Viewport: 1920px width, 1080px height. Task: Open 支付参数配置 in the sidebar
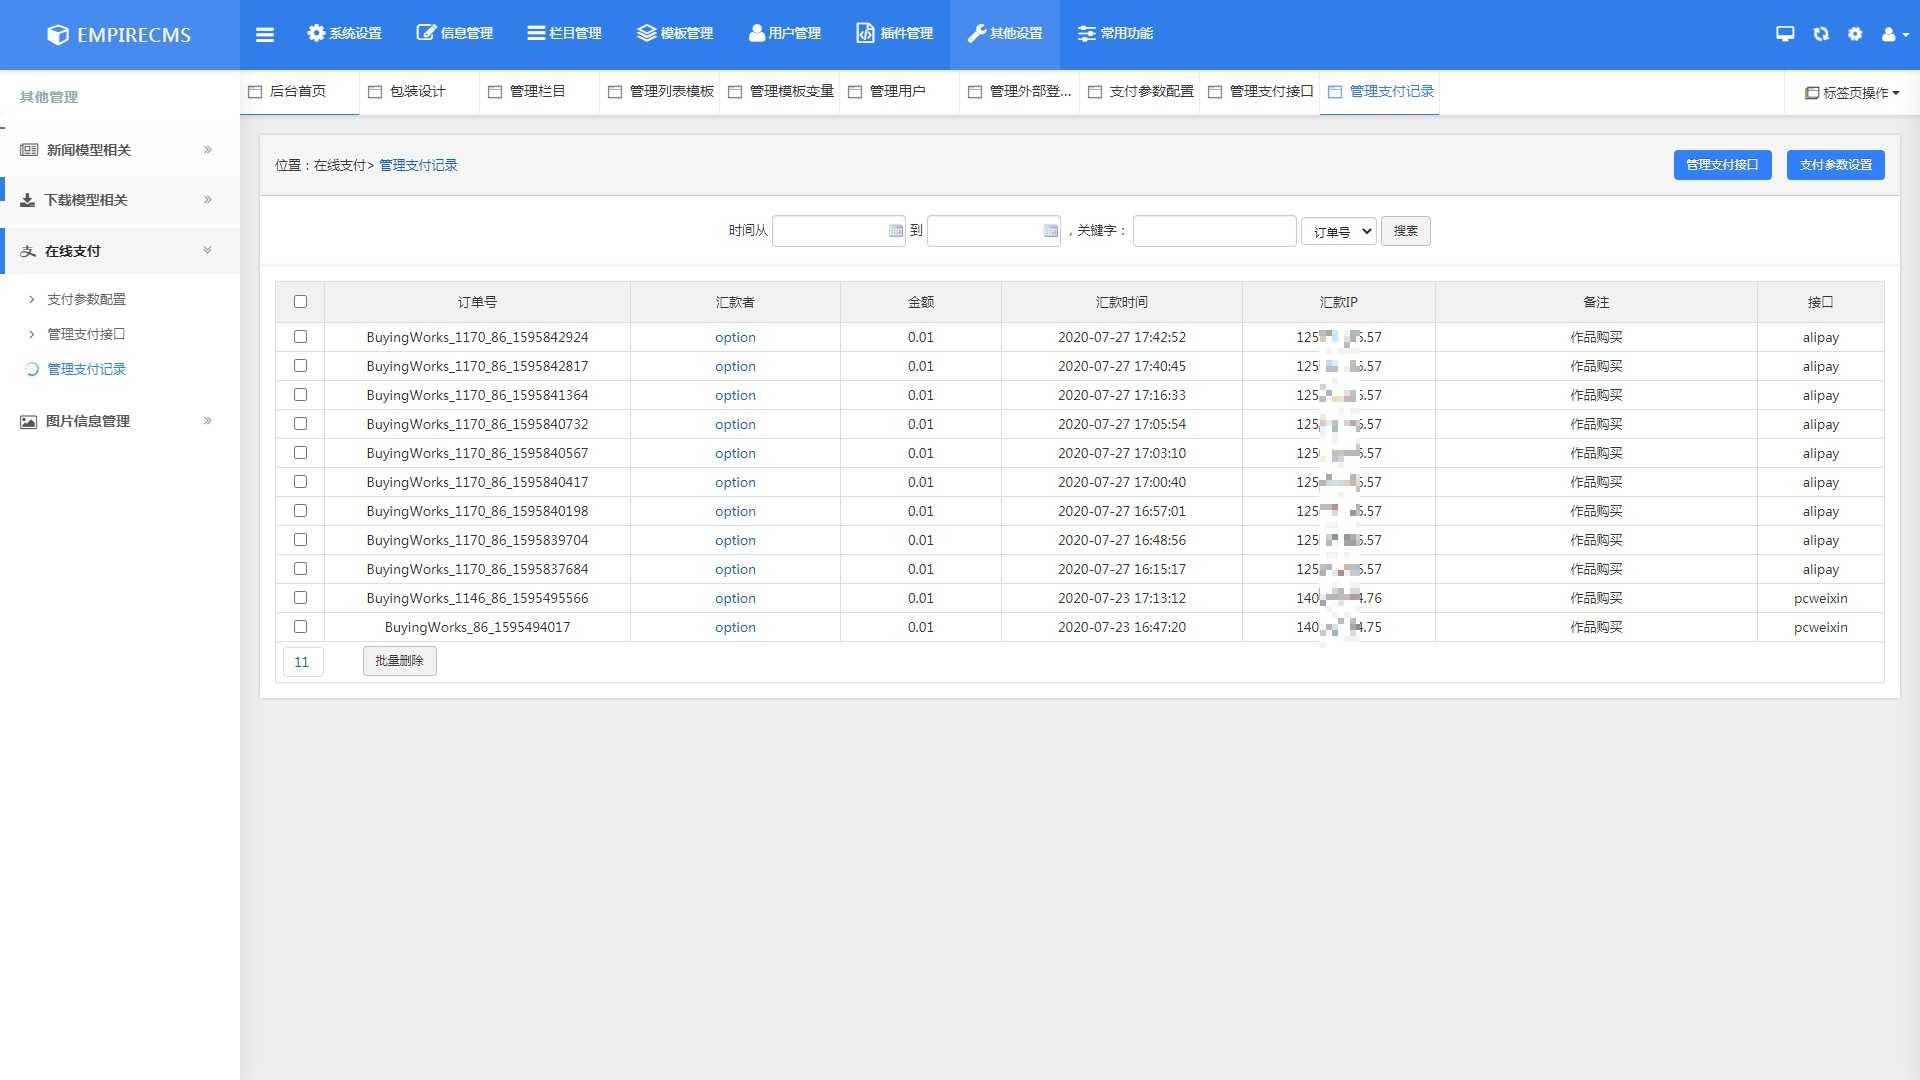(86, 299)
